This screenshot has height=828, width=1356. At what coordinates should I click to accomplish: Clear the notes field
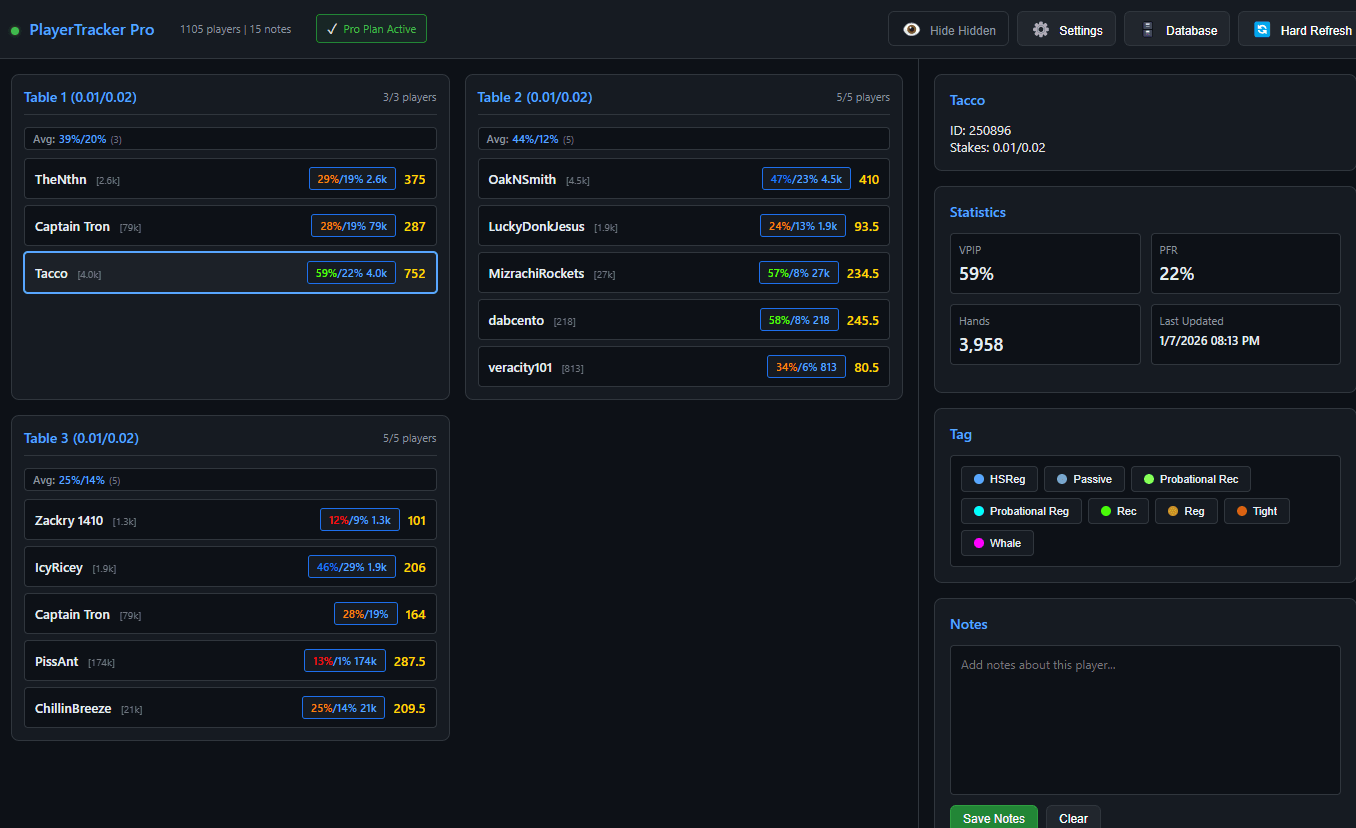[x=1072, y=817]
